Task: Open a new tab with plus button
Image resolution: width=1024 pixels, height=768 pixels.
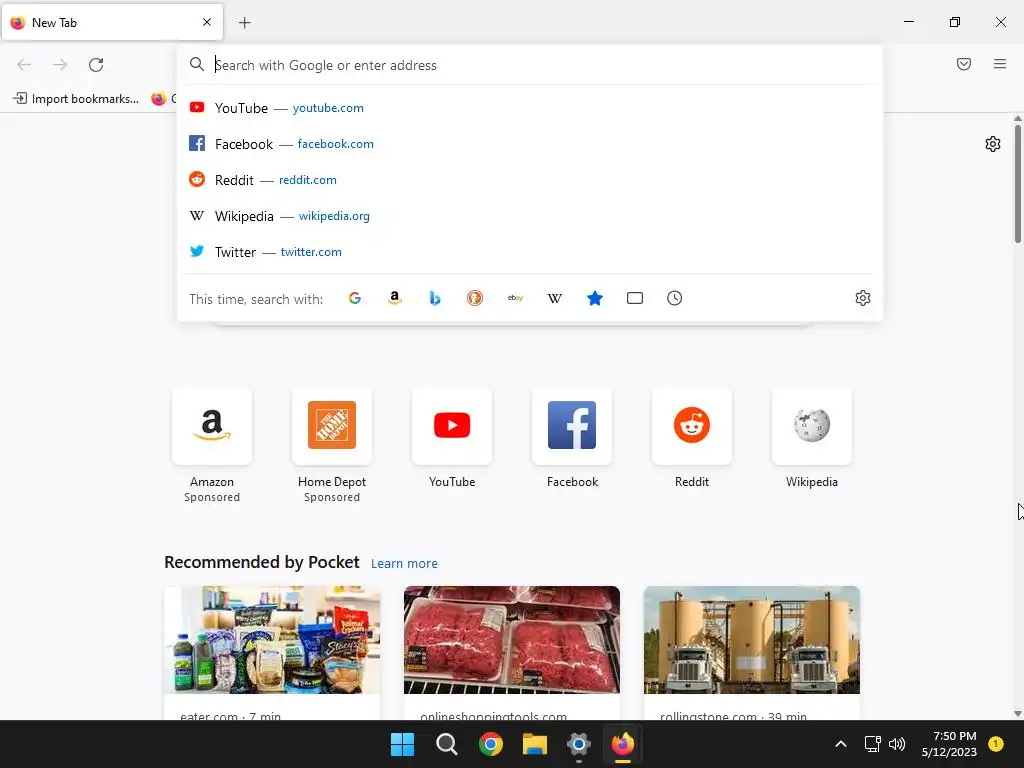Action: [245, 23]
